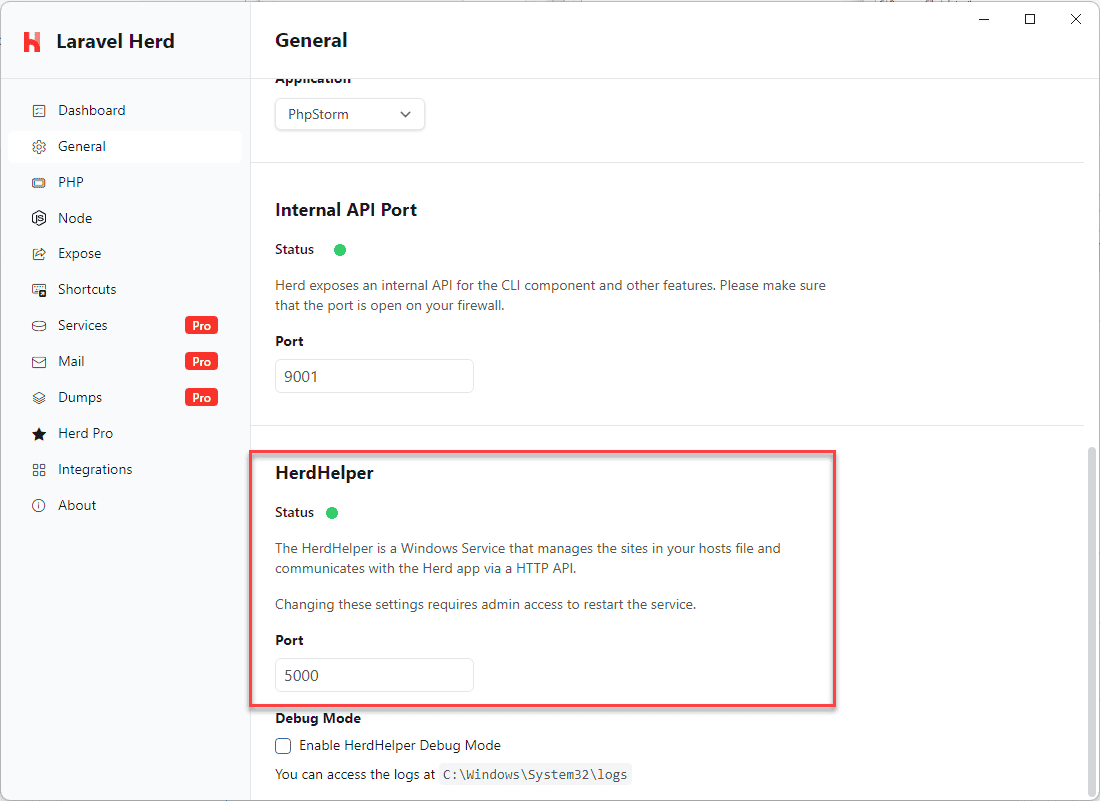Minimize the Herd window
This screenshot has height=801, width=1100.
(984, 19)
